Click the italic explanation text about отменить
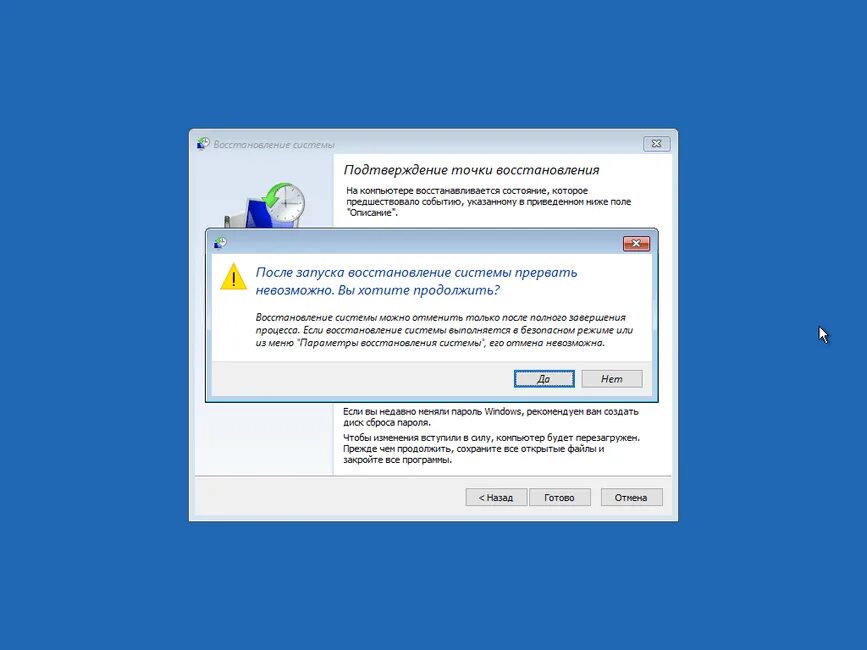The image size is (867, 650). (444, 330)
